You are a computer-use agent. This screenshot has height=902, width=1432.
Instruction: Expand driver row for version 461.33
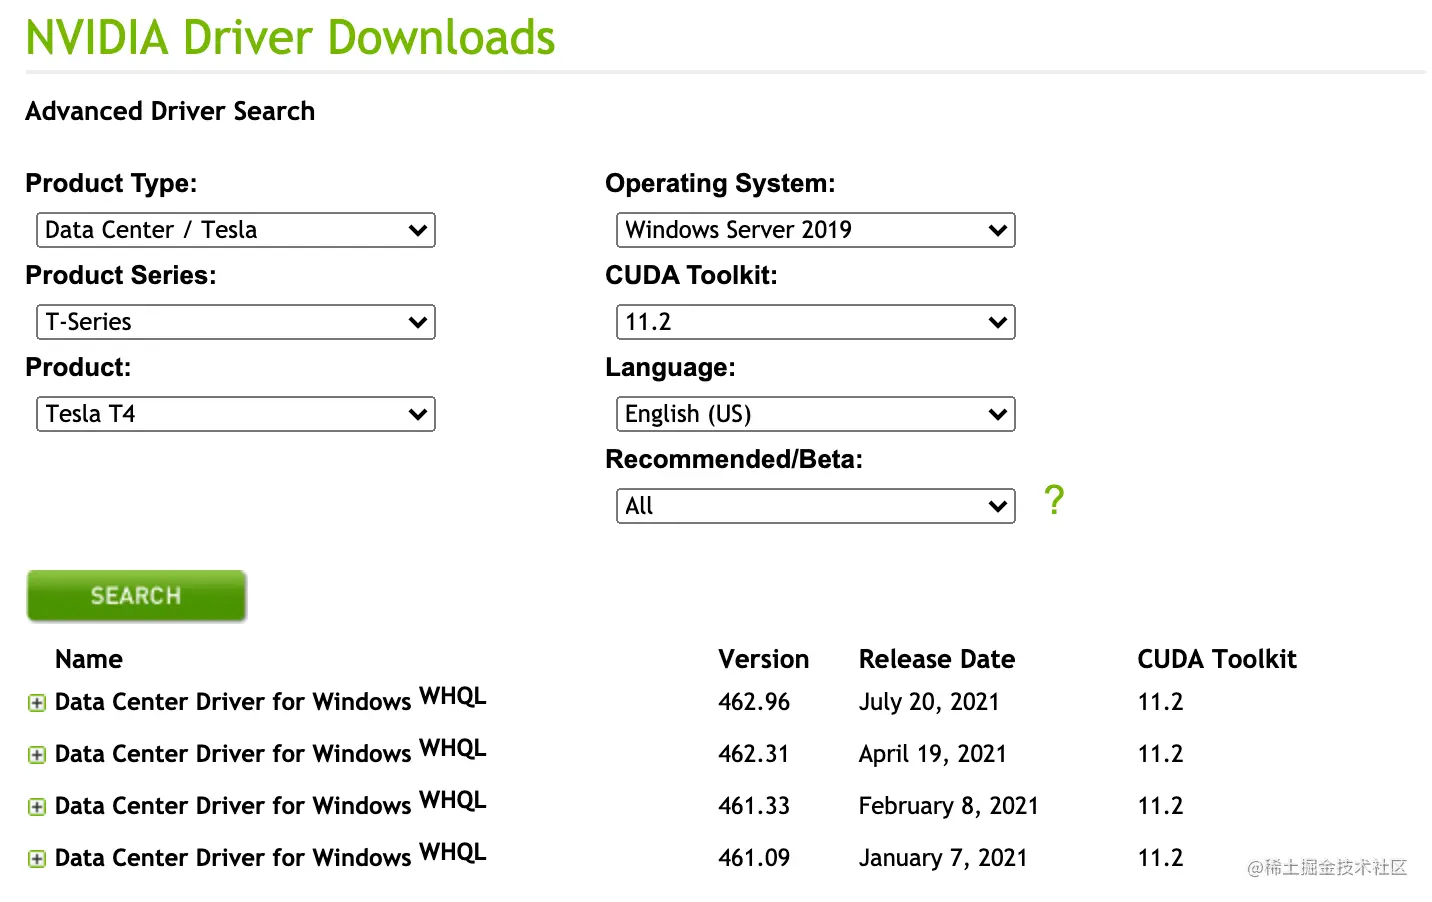coord(37,807)
